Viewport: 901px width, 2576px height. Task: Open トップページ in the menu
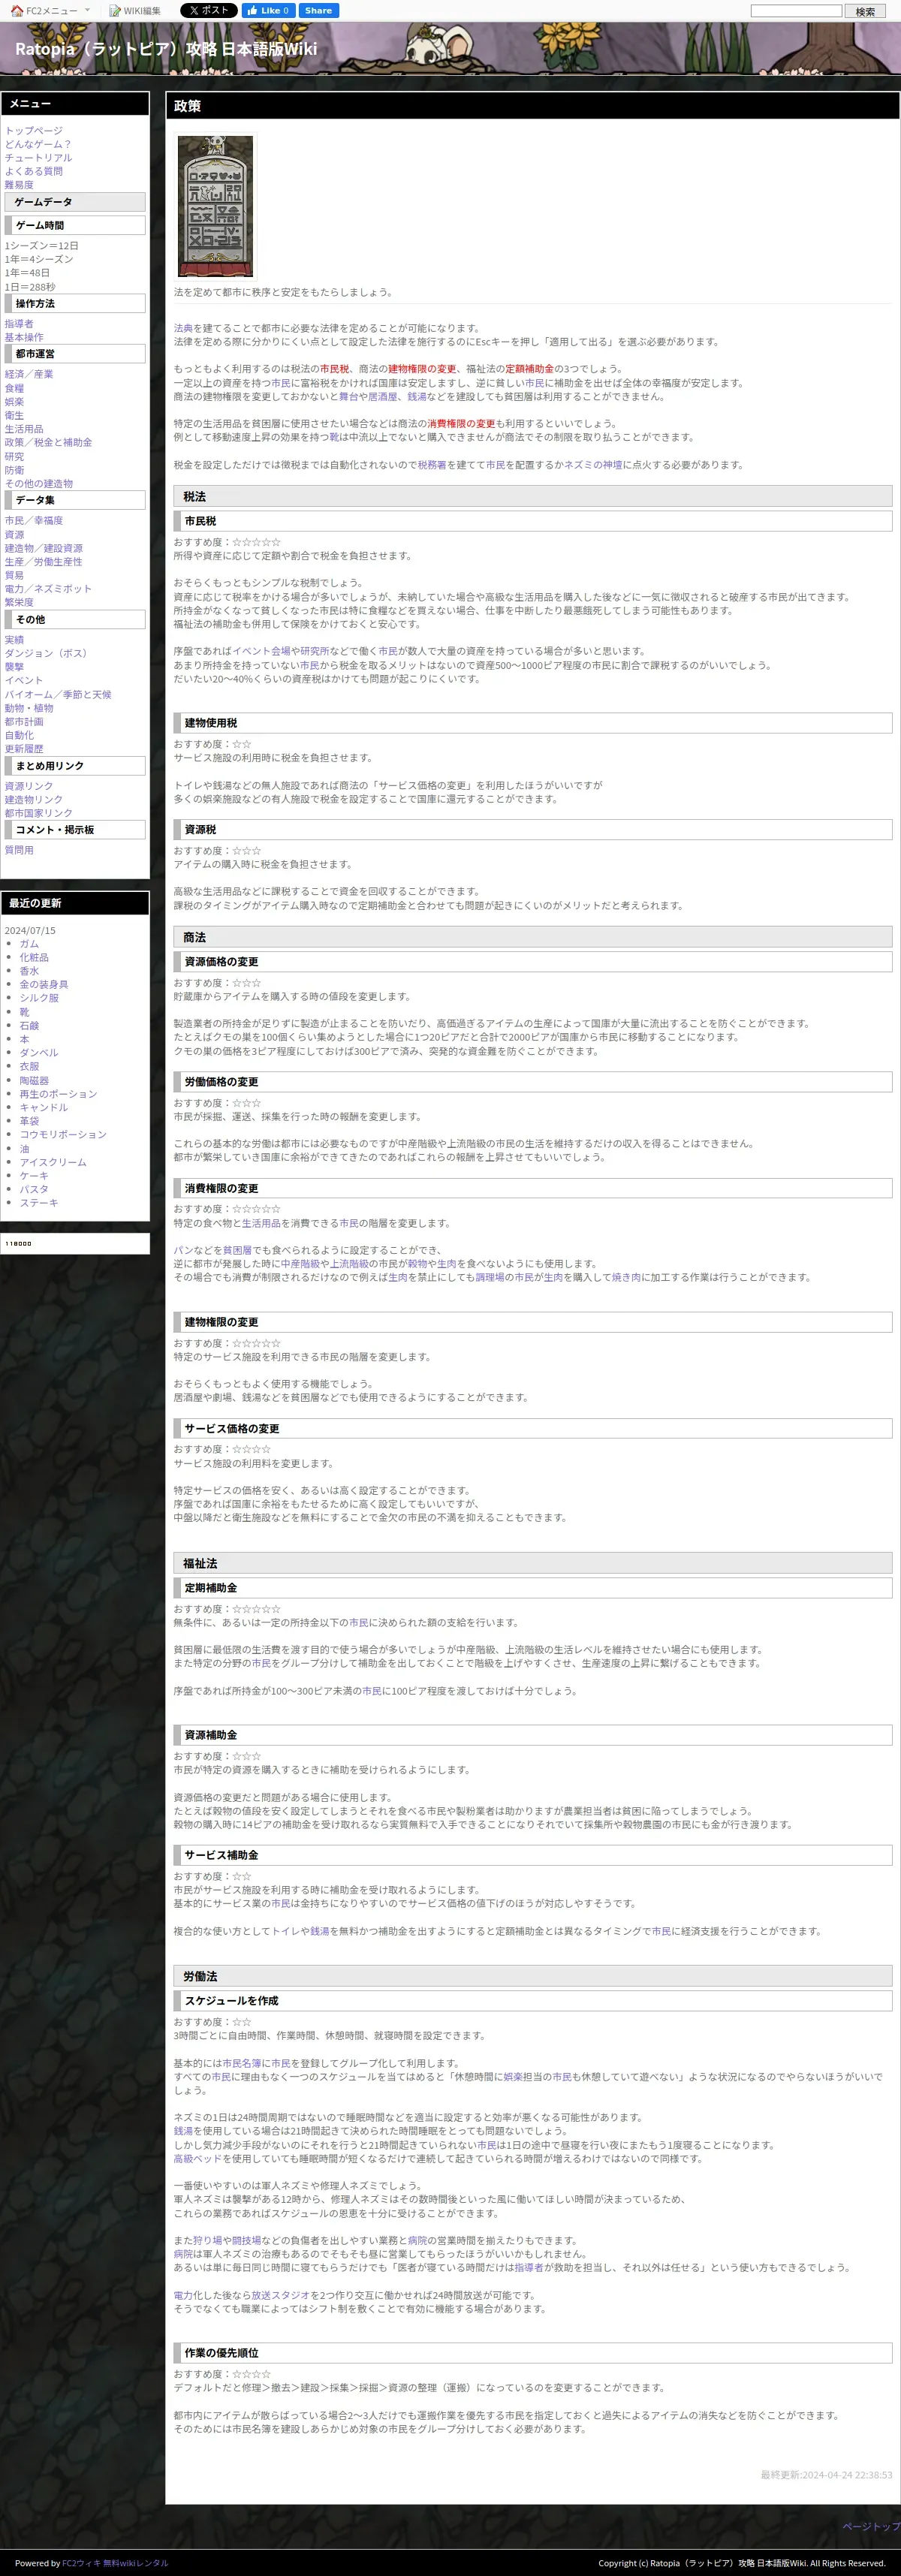(33, 130)
